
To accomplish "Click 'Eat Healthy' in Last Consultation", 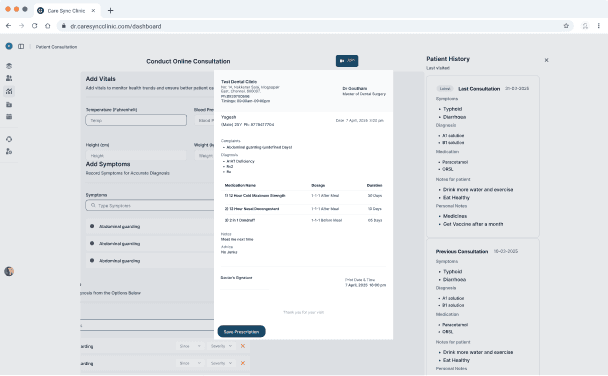I will (456, 197).
